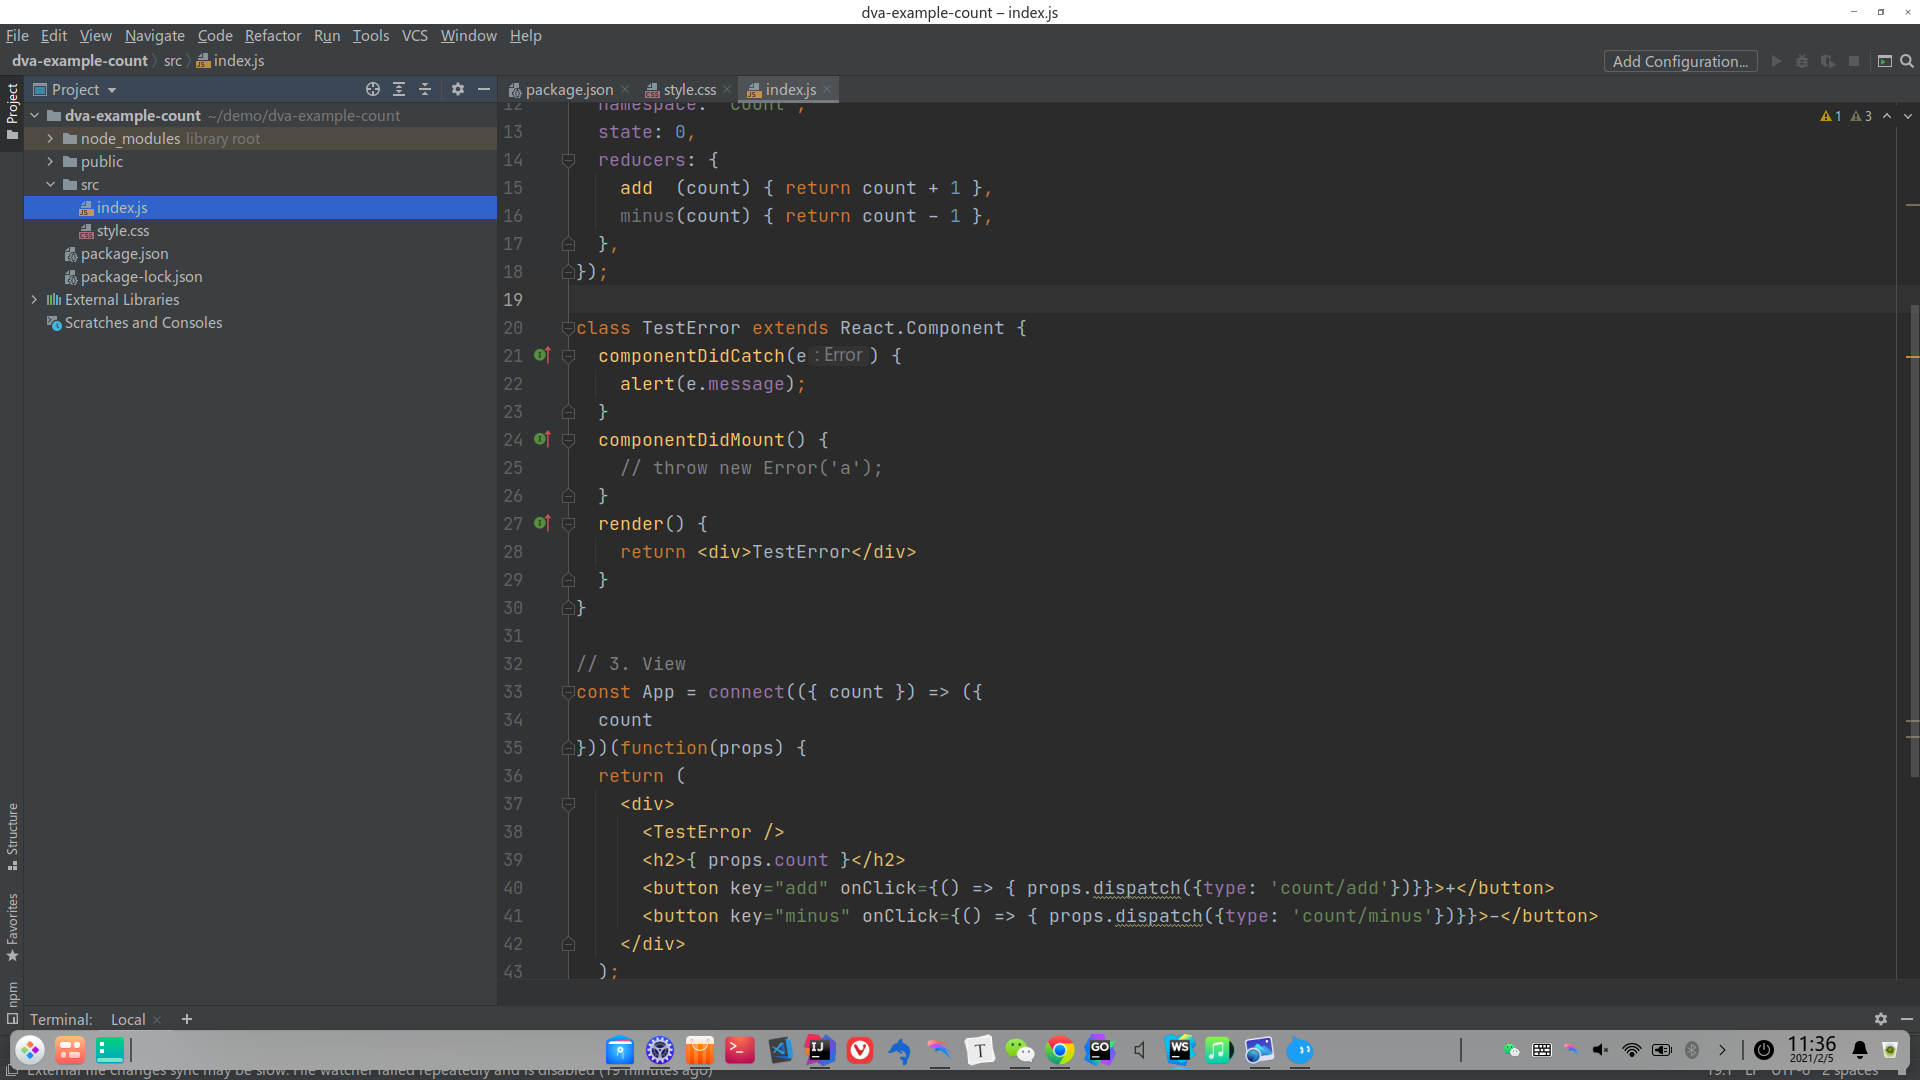The width and height of the screenshot is (1920, 1080).
Task: Click Collapse All icon in Project panel
Action: 425,89
